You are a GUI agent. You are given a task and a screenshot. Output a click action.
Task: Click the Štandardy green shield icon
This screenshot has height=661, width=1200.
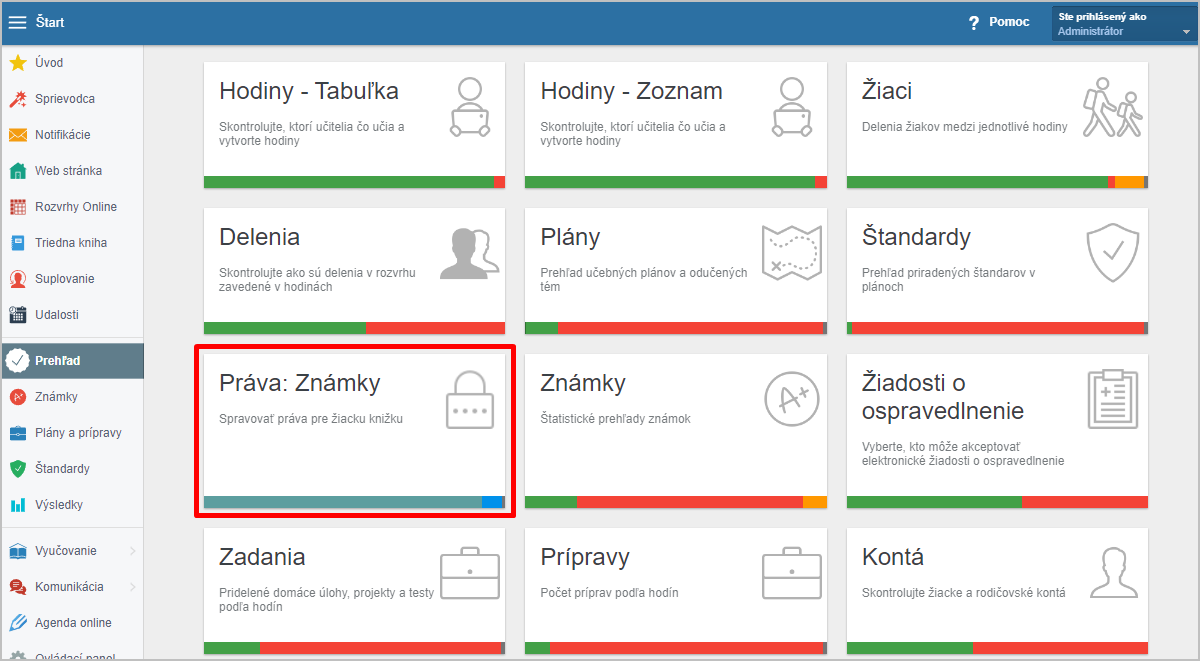pos(17,469)
